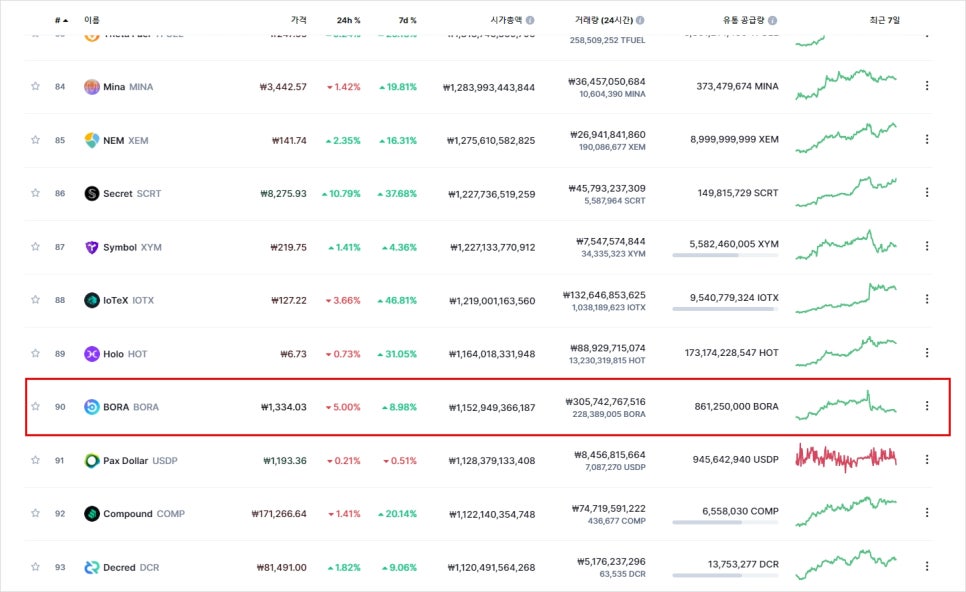Expand the more options menu for Pax Dollar

(x=927, y=460)
